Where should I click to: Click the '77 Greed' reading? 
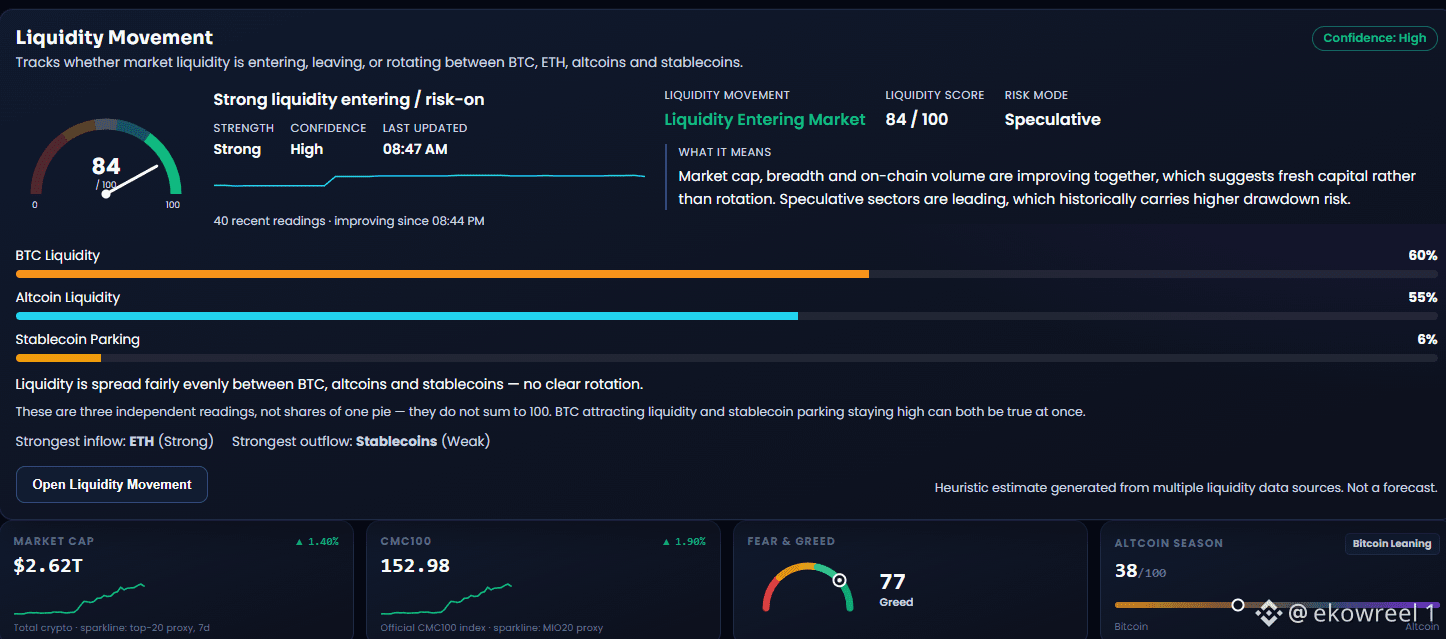click(896, 589)
